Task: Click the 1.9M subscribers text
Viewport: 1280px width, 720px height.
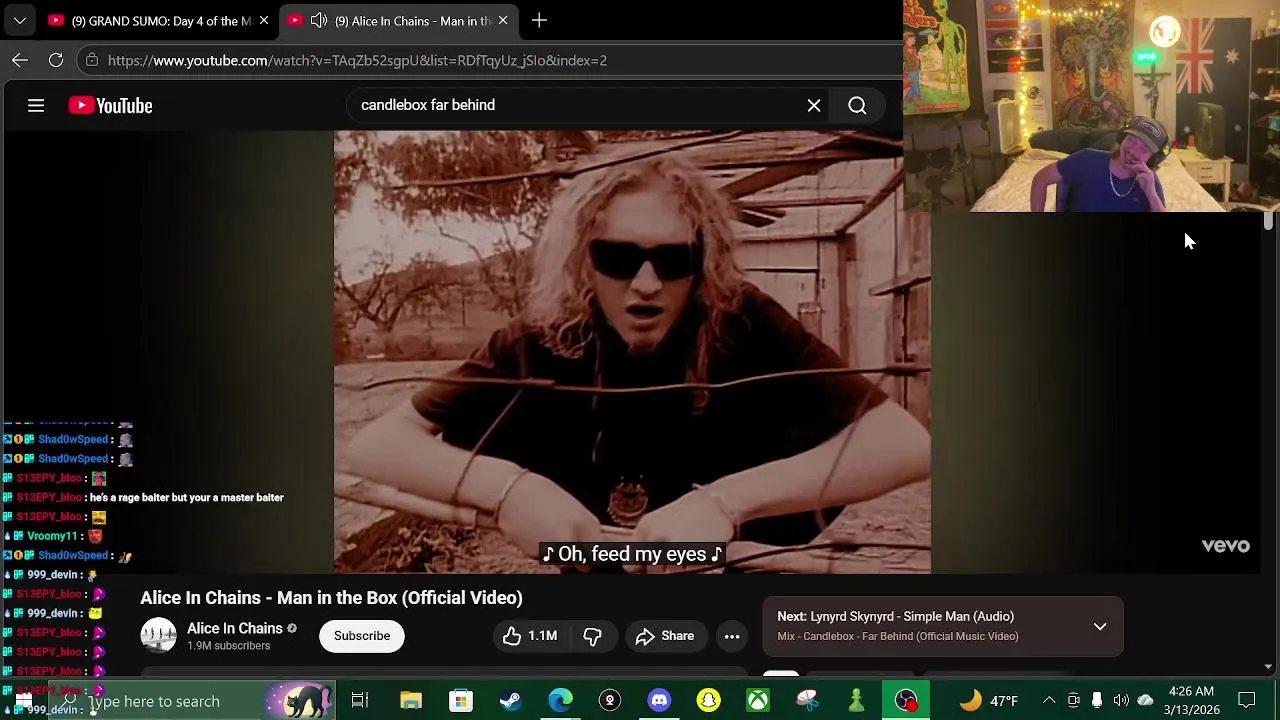Action: [228, 646]
